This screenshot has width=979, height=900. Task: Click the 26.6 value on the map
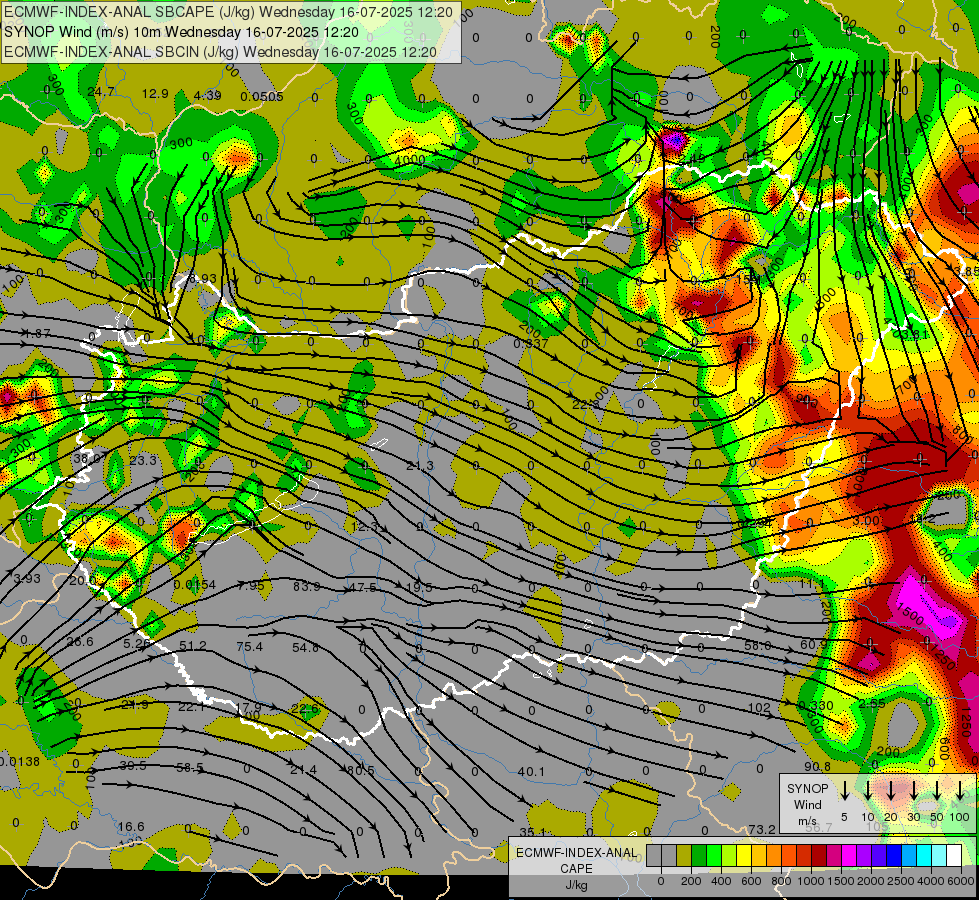(79, 641)
